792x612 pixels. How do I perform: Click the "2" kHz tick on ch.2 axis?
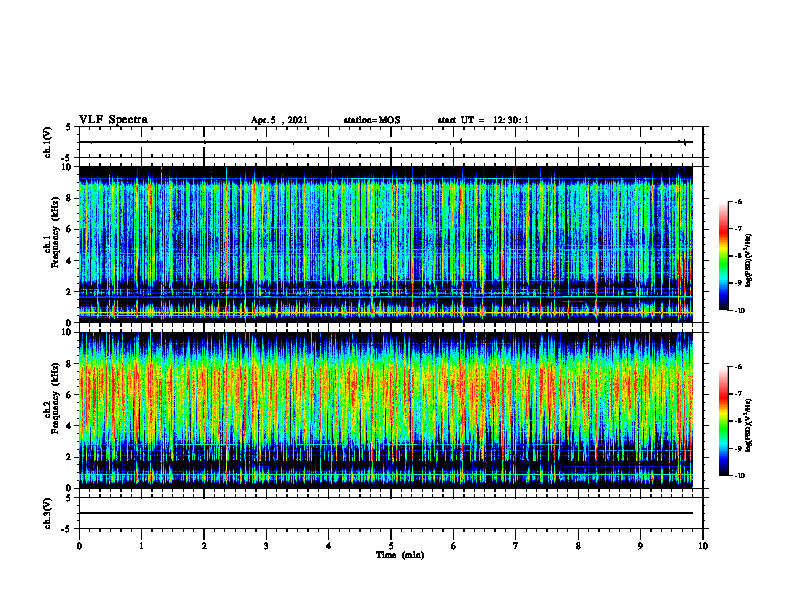coord(70,457)
